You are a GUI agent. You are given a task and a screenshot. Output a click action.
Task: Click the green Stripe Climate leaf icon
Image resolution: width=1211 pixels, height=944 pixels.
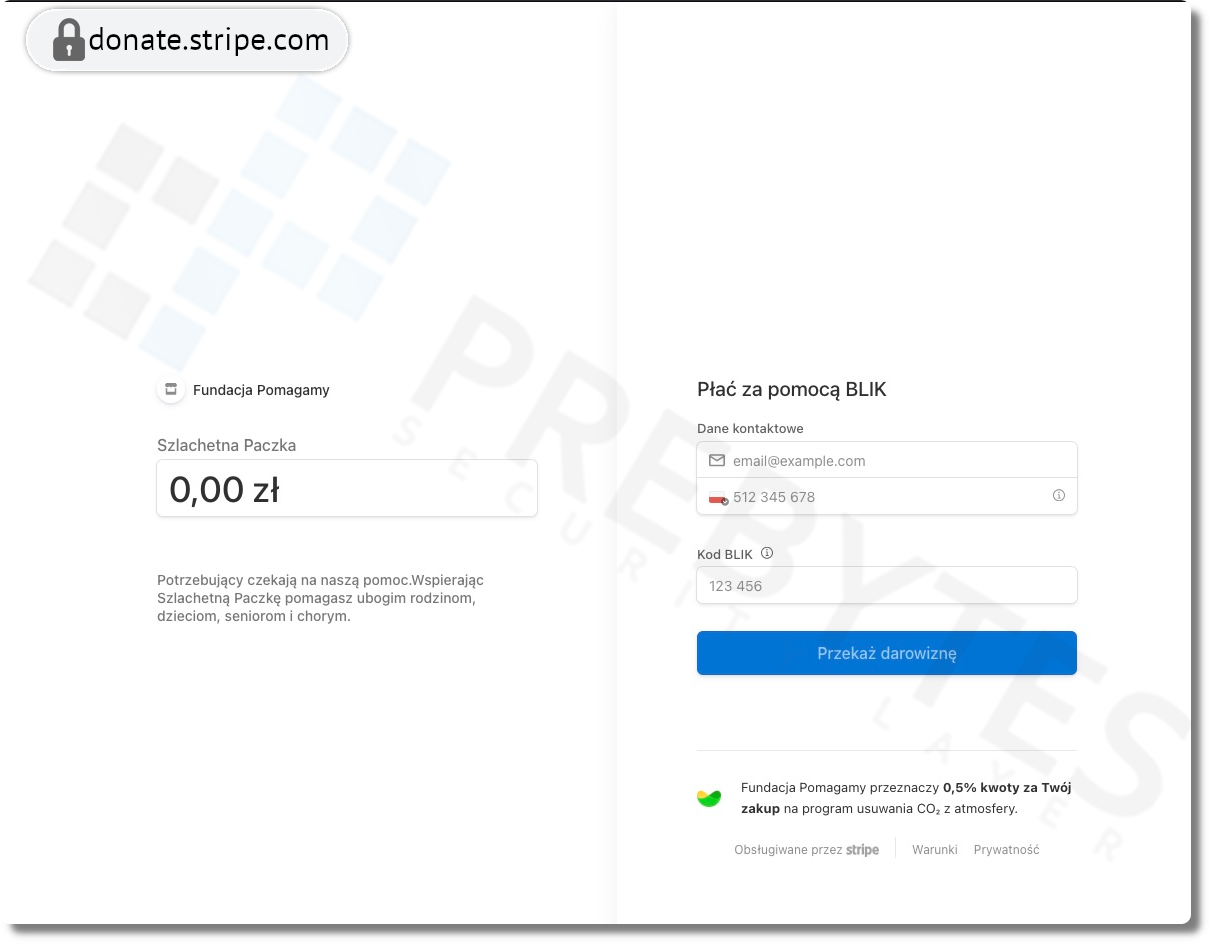tap(709, 798)
